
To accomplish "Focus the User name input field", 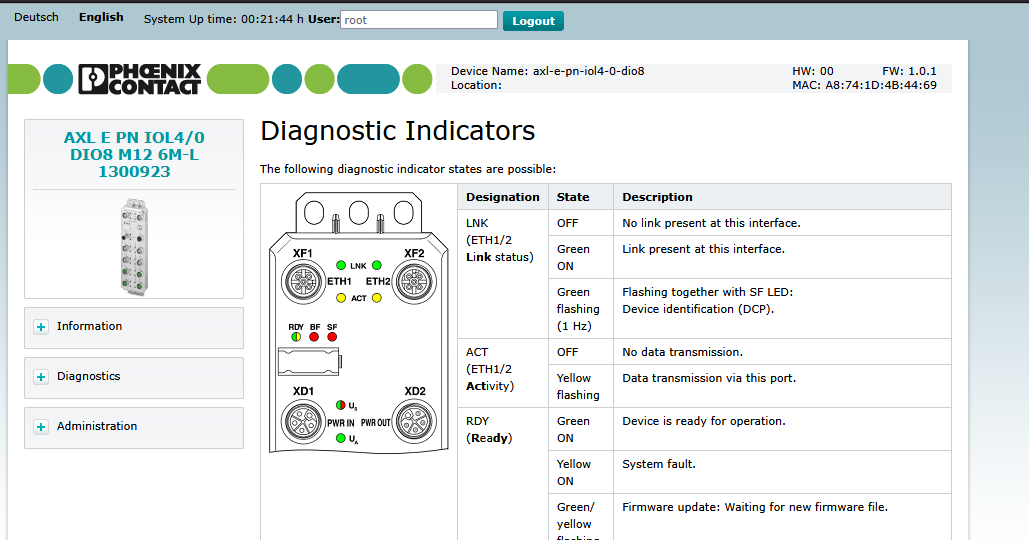I will (x=418, y=20).
